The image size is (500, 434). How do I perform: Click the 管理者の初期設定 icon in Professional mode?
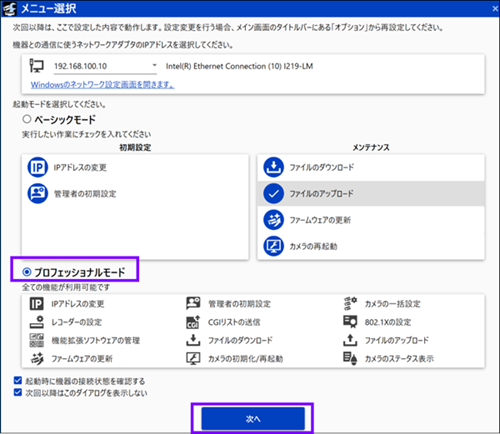[193, 303]
